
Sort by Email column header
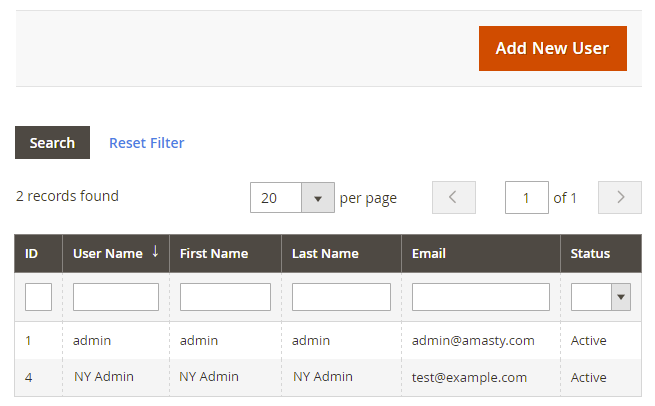(429, 254)
